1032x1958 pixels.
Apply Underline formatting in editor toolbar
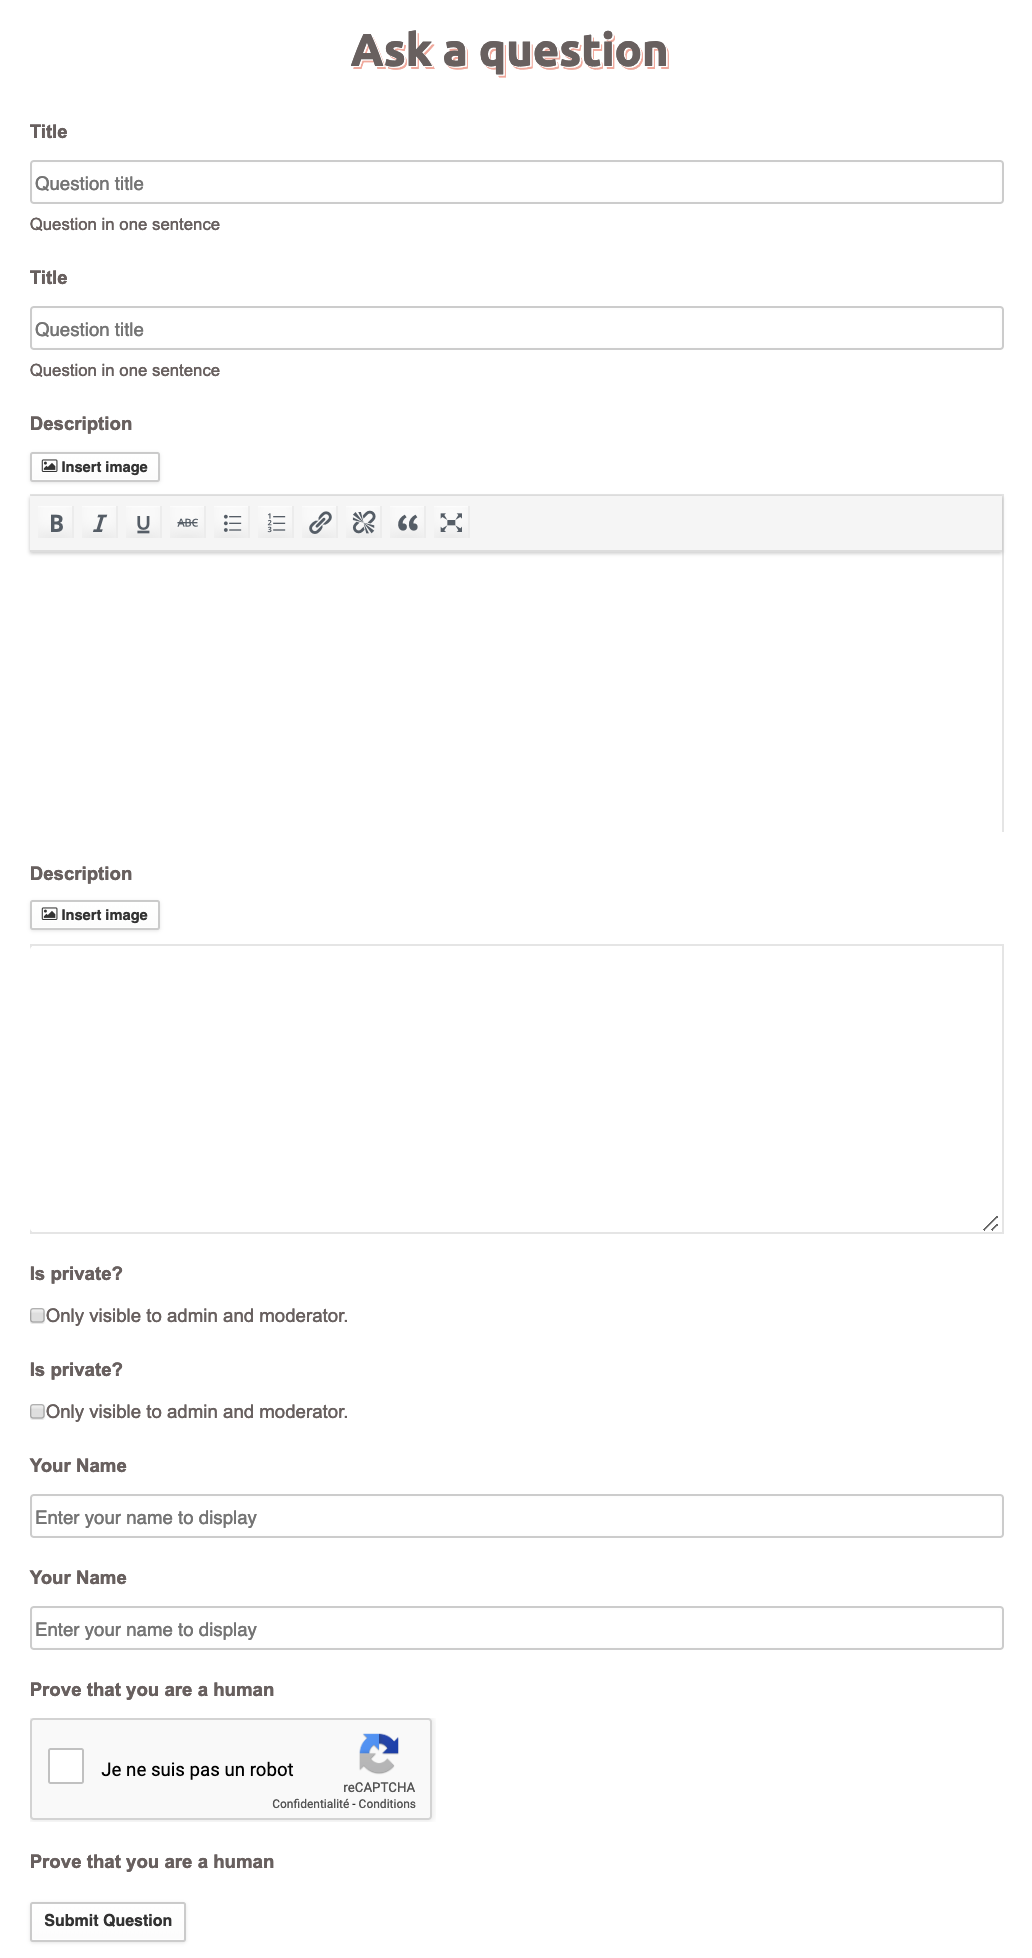(143, 522)
